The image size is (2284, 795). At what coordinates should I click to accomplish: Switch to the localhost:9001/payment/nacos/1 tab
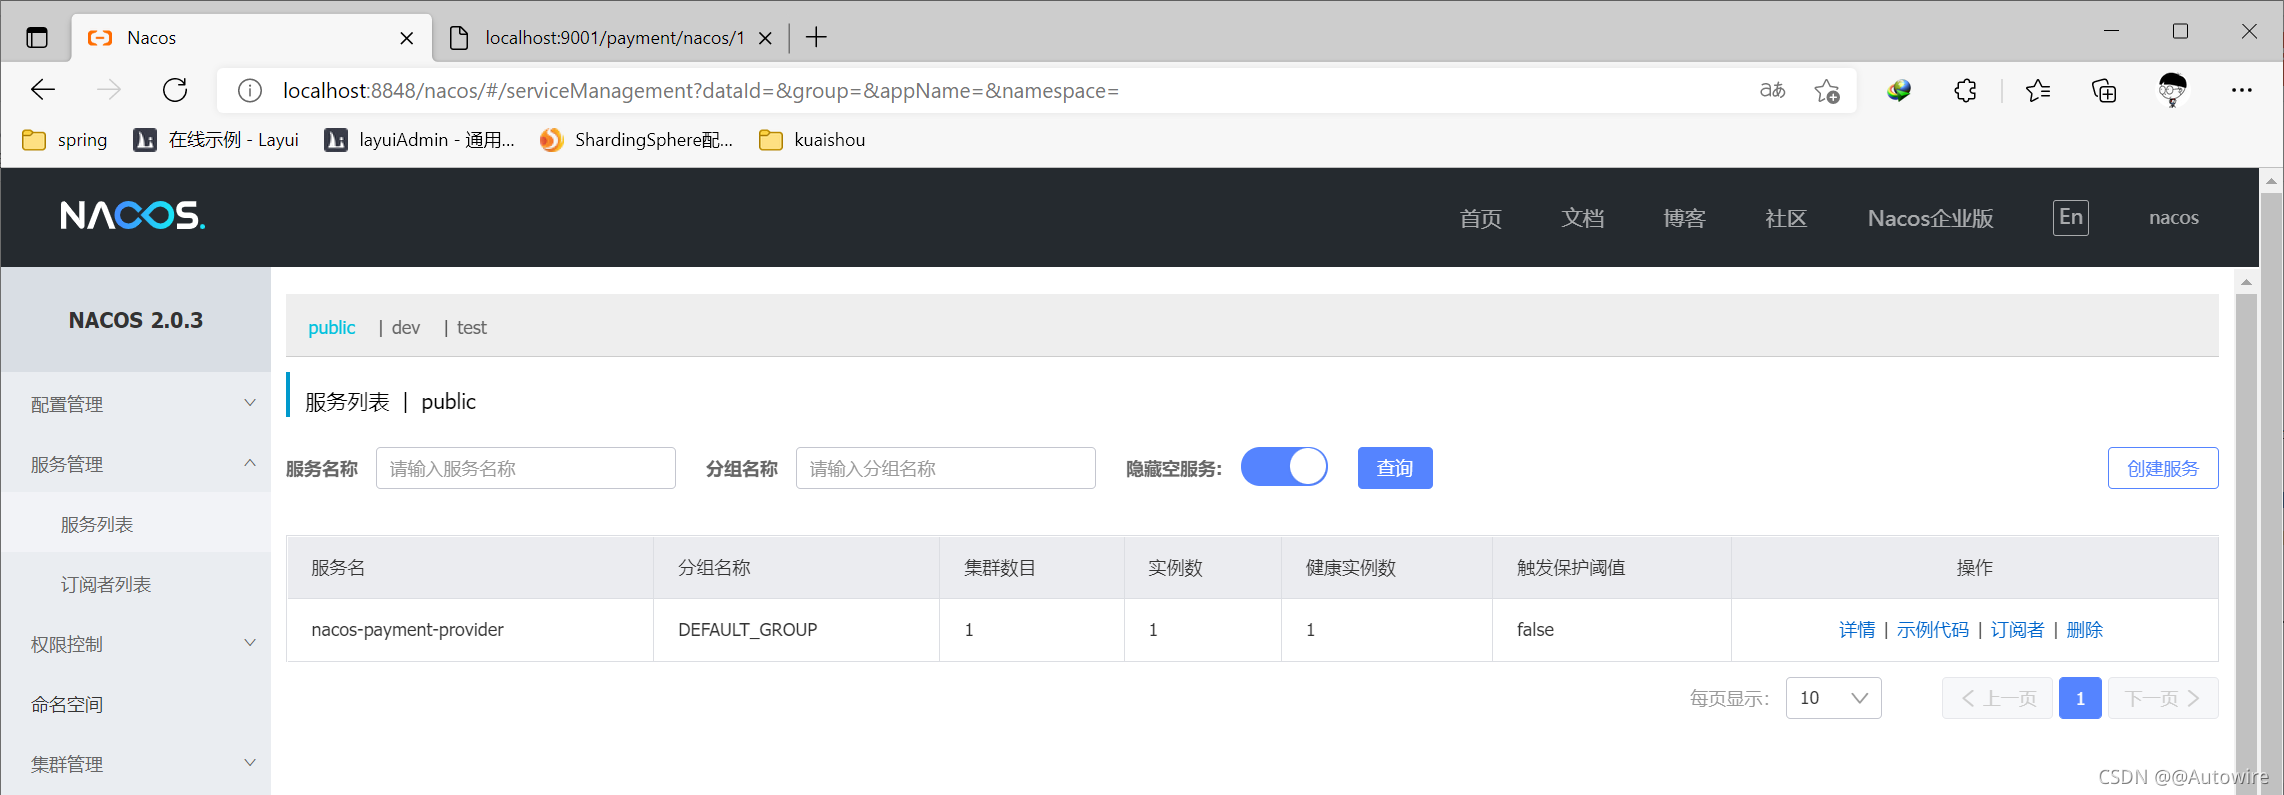point(612,38)
